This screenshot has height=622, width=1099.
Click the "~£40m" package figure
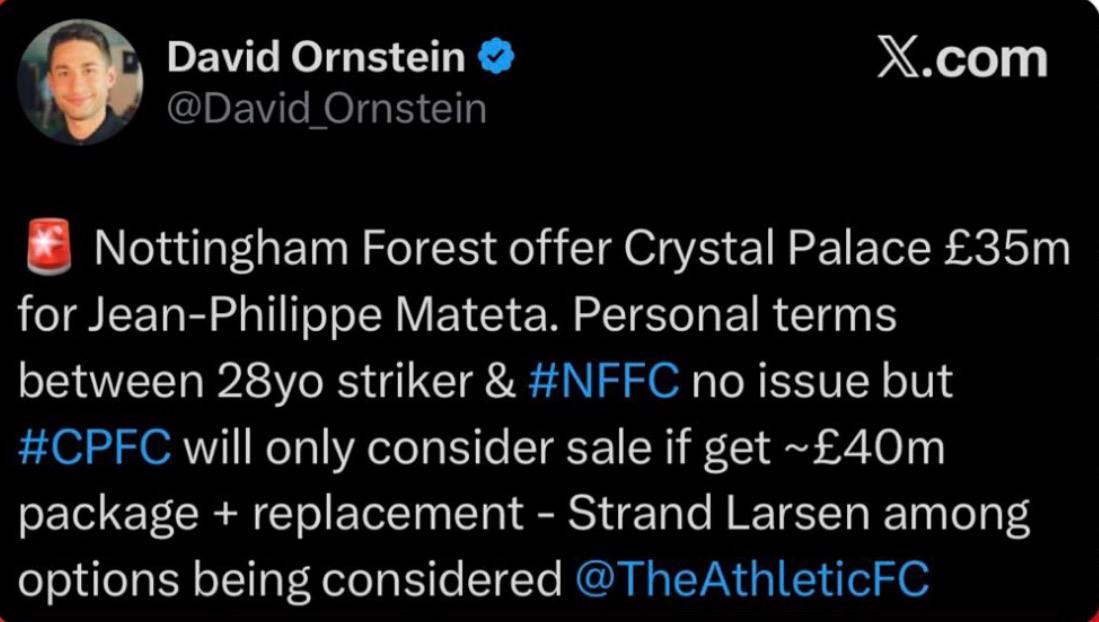(863, 447)
